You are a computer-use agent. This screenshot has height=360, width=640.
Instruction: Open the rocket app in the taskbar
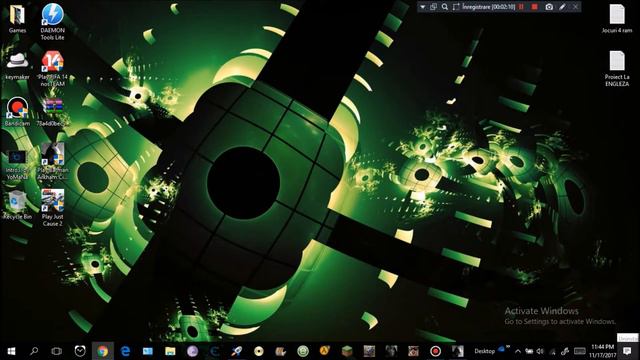click(x=236, y=351)
